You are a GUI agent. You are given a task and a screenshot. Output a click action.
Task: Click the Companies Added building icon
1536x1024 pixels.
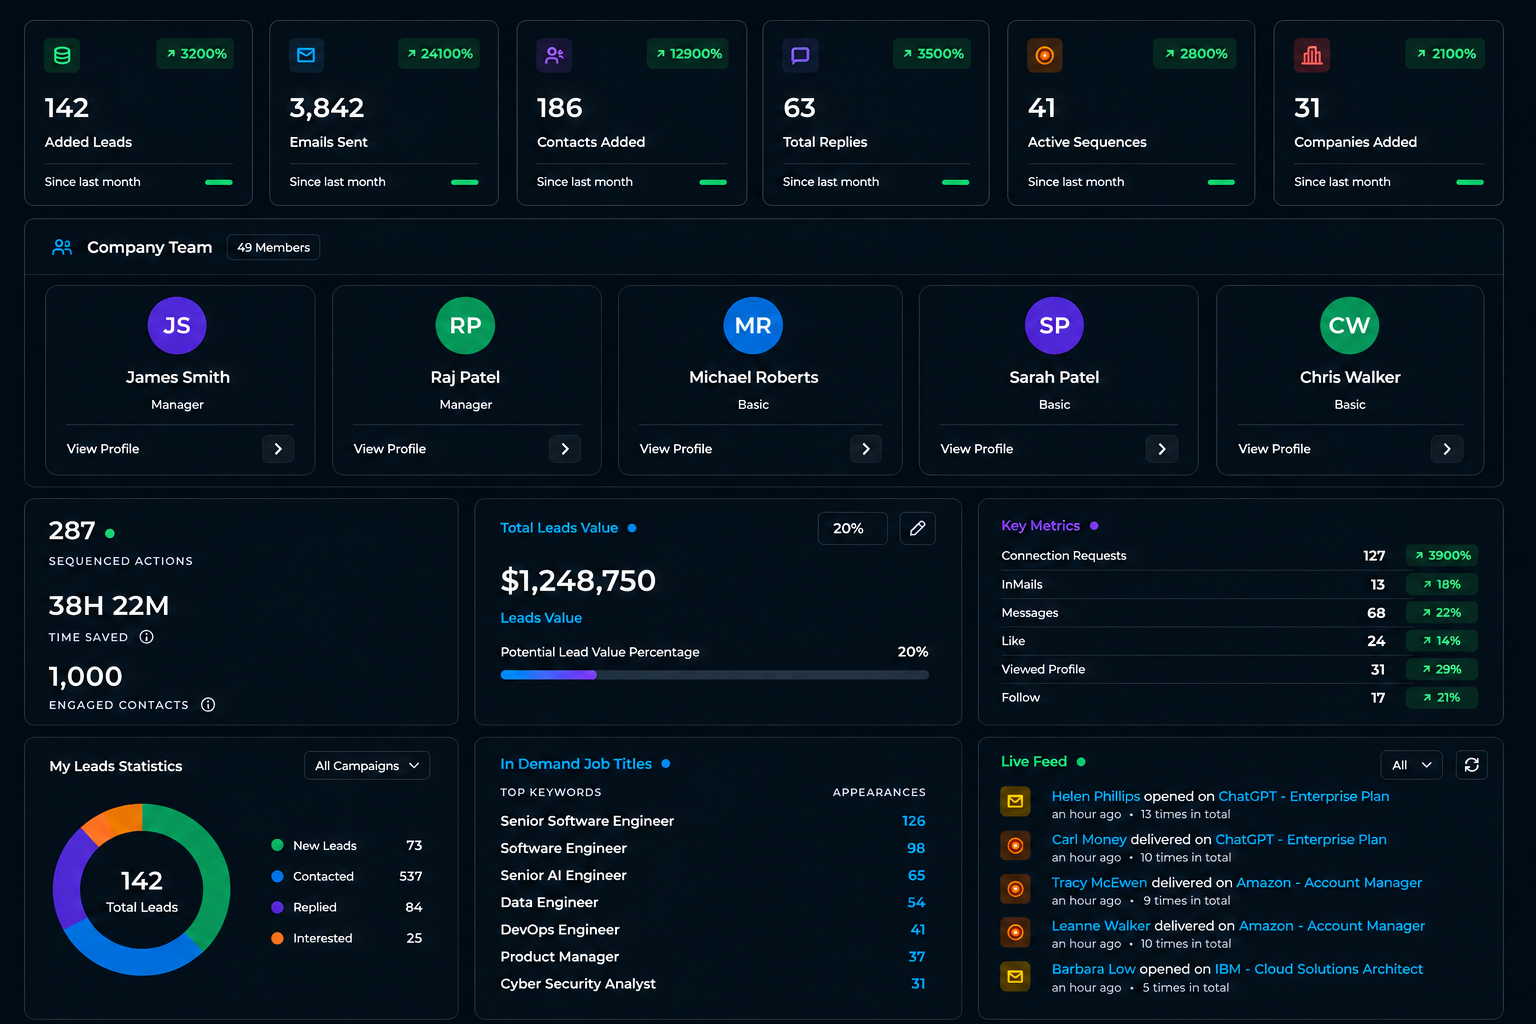(x=1312, y=55)
